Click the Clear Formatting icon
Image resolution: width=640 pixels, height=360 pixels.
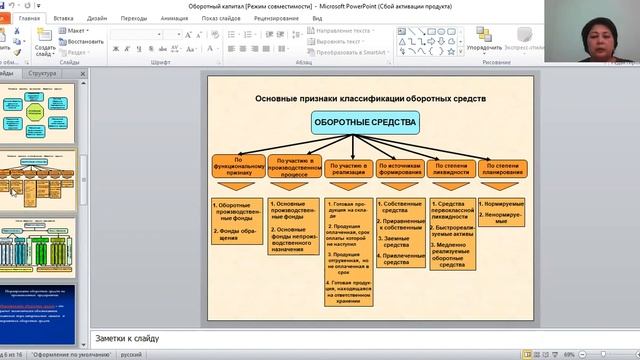pos(215,35)
